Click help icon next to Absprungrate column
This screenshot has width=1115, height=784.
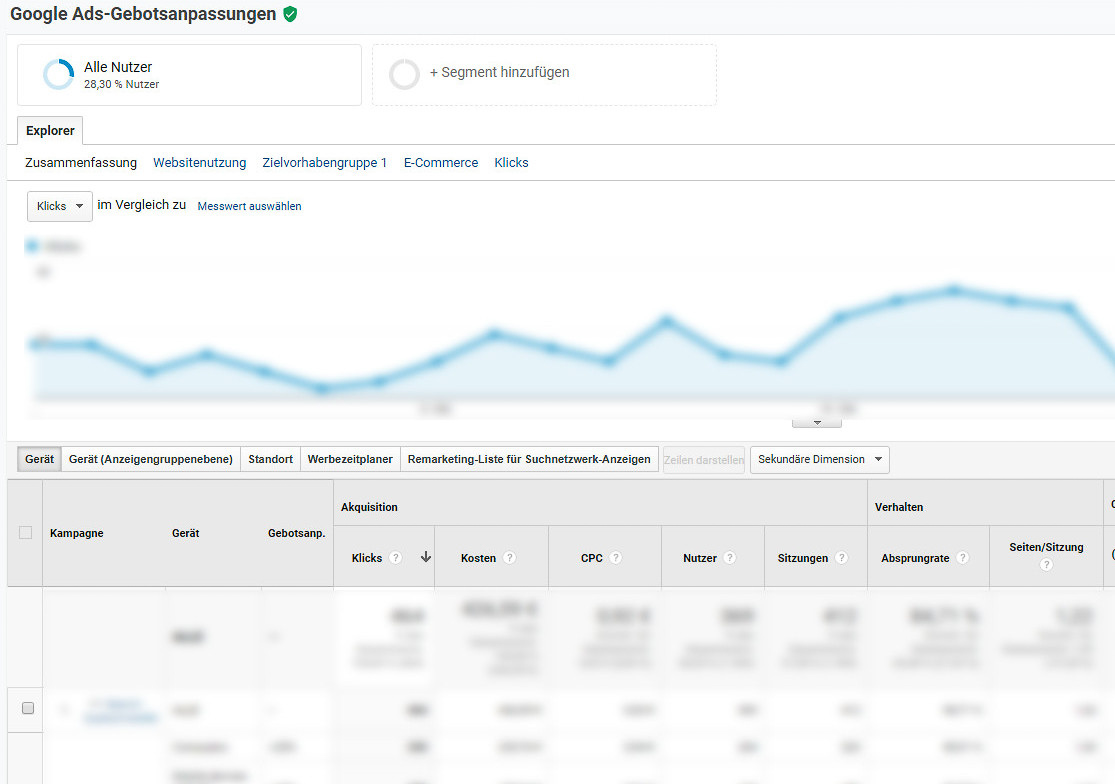tap(963, 558)
